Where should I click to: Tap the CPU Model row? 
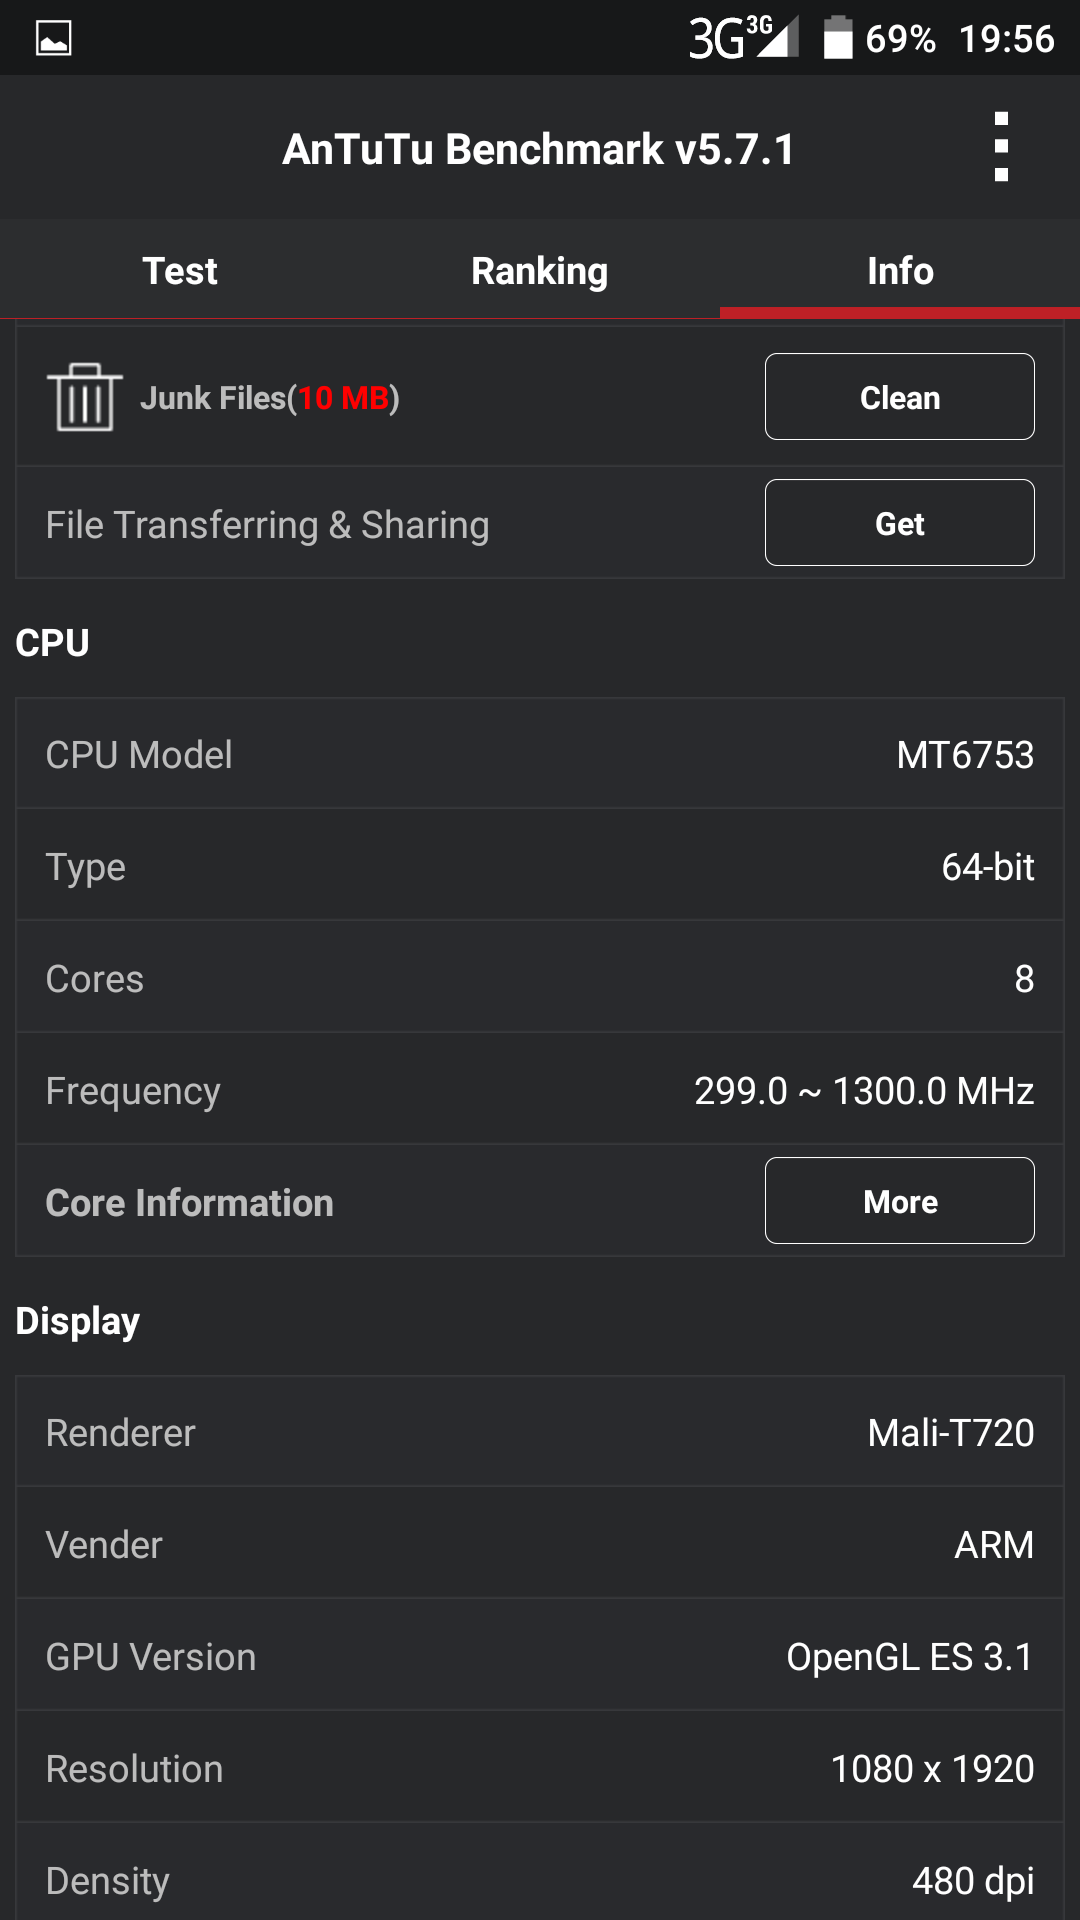540,754
